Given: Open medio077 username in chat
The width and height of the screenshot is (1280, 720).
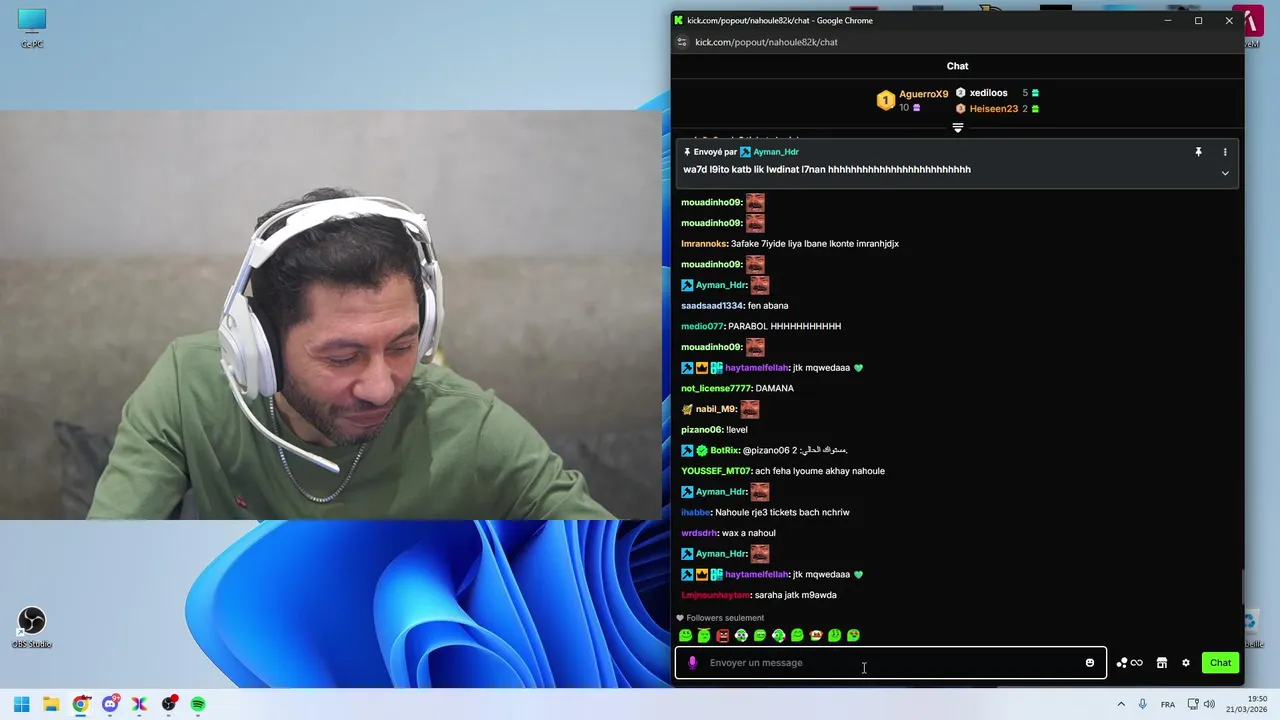Looking at the screenshot, I should (702, 327).
